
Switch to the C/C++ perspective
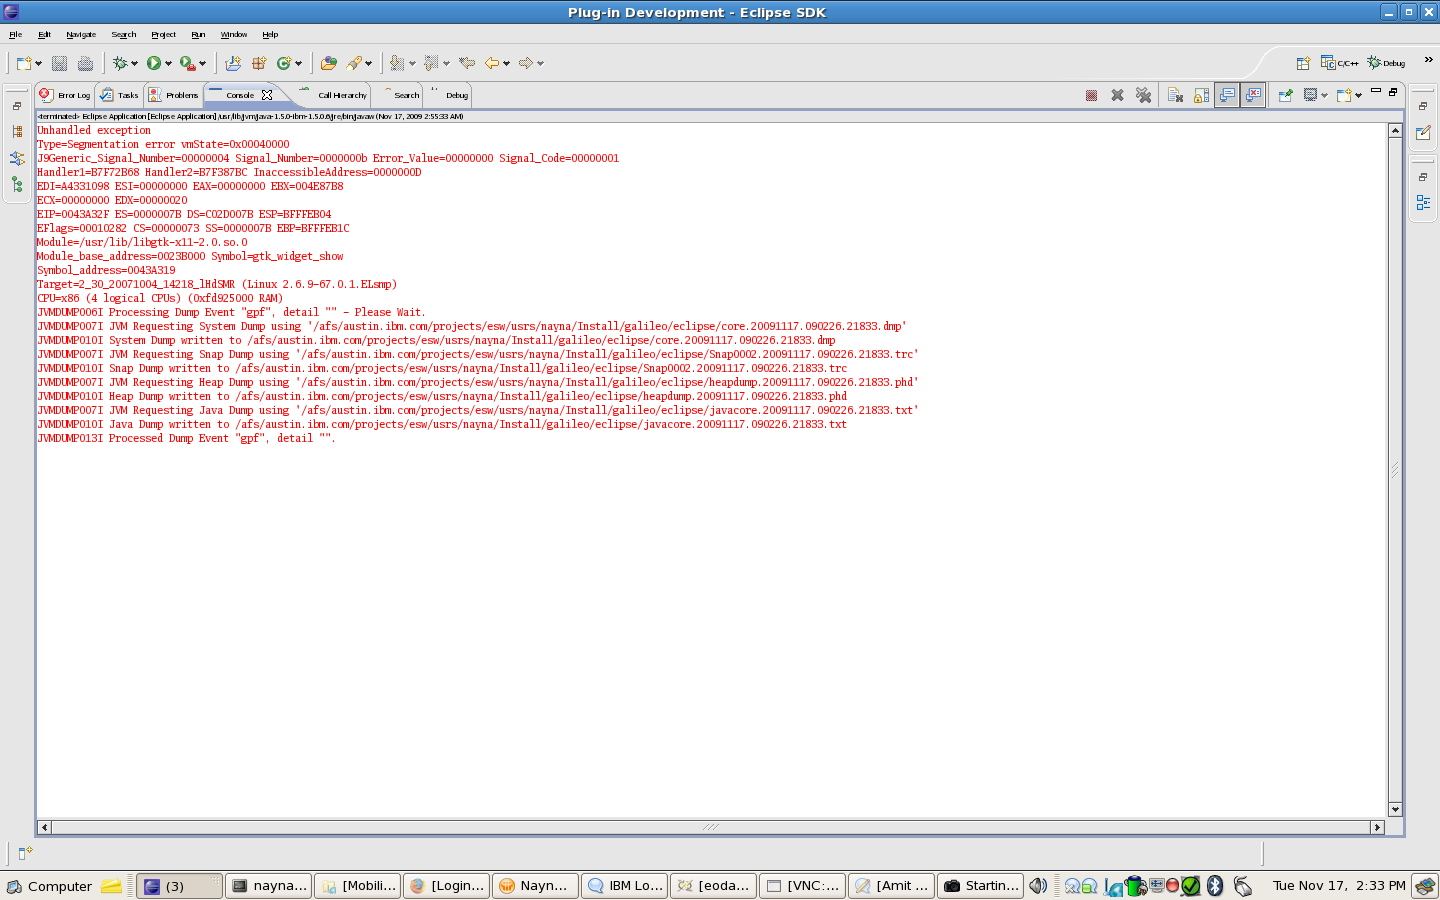(x=1340, y=63)
